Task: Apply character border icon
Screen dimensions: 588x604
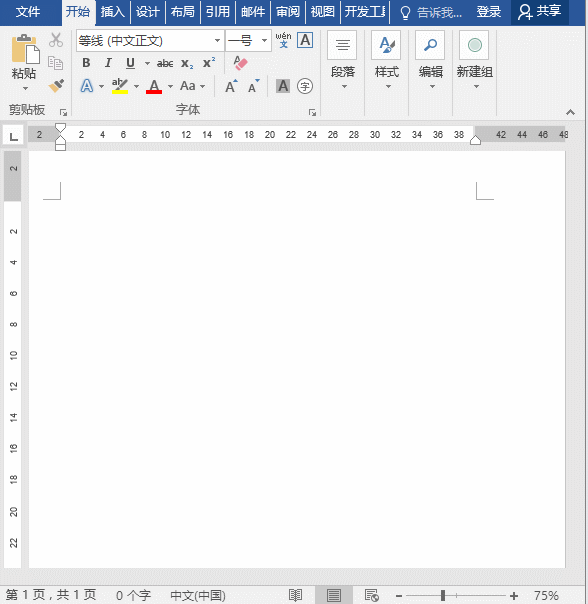Action: pos(305,40)
